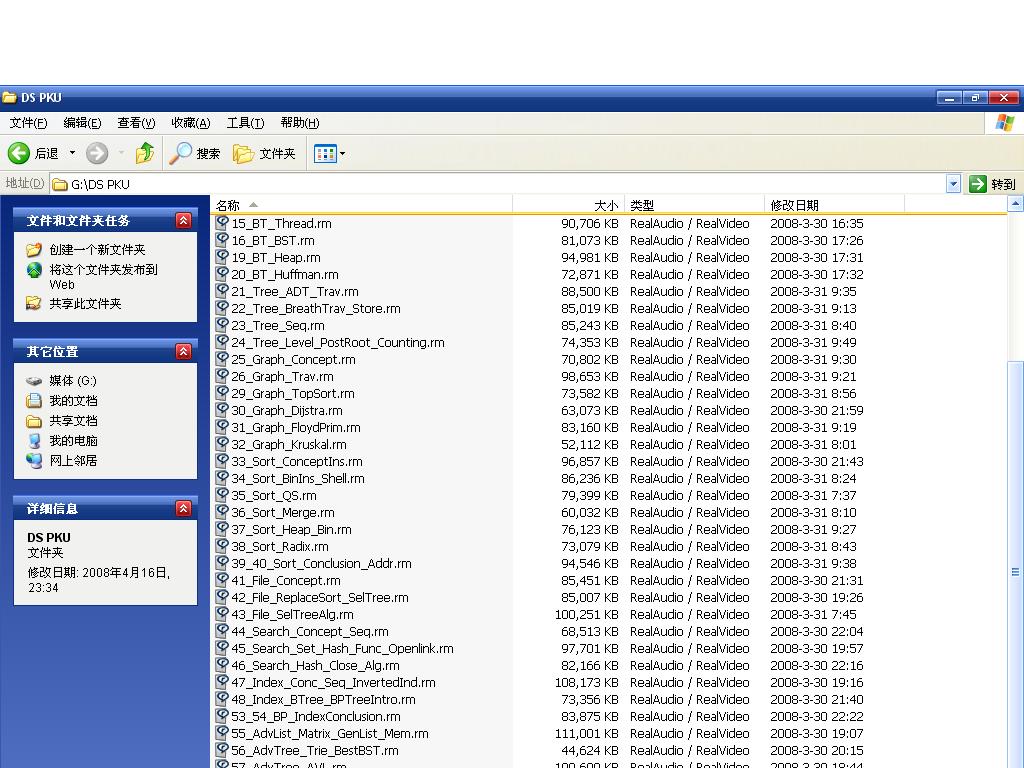Screen dimensions: 1024x768
Task: Click the vertical scrollbar thumb
Action: [1015, 570]
